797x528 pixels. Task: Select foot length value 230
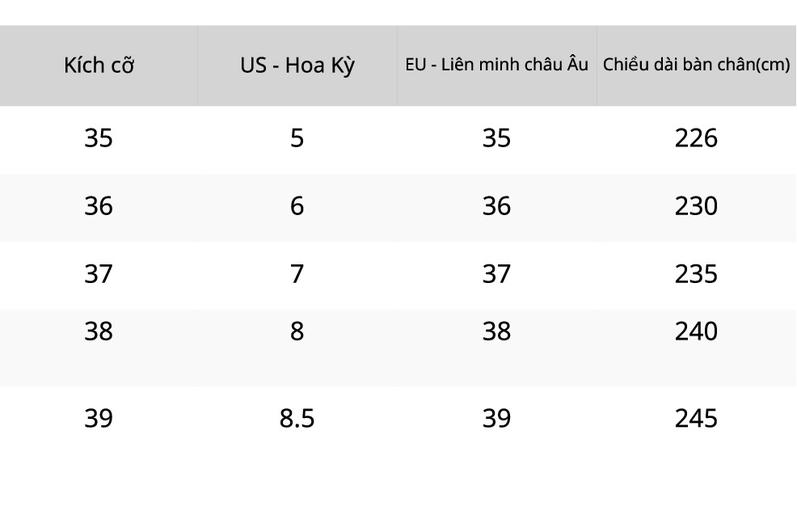click(696, 206)
